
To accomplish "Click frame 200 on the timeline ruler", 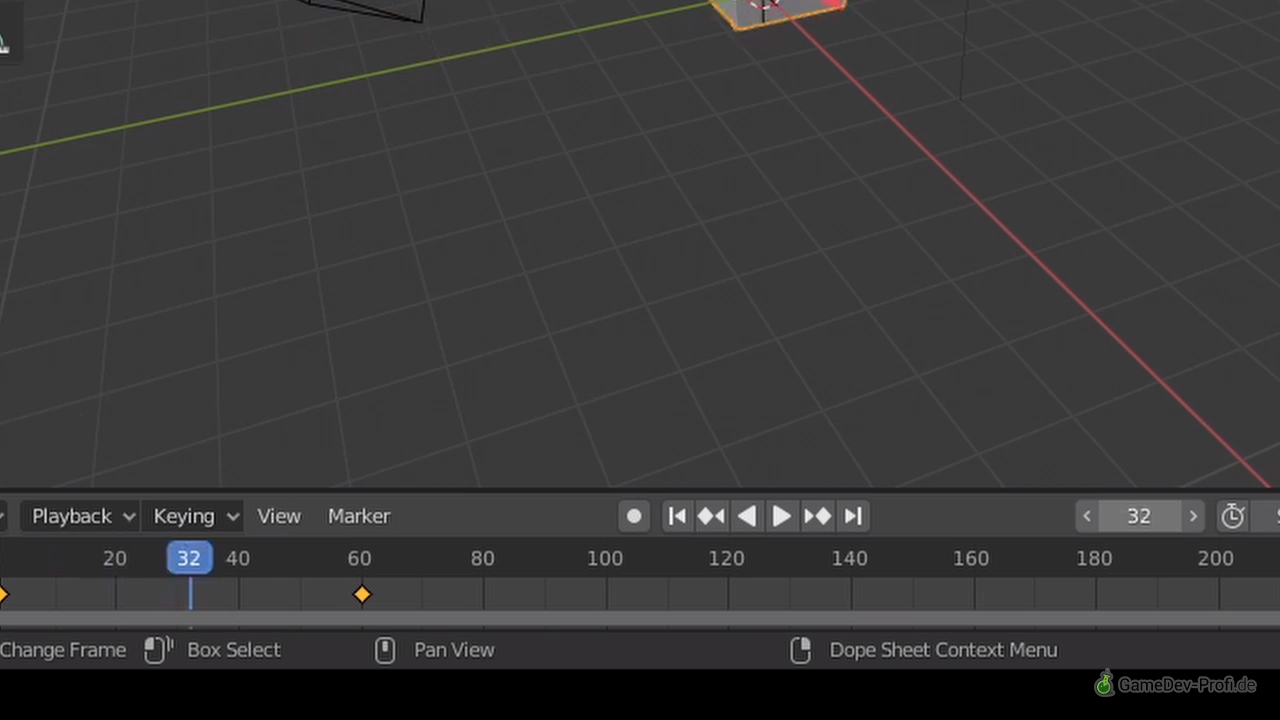I will coord(1216,558).
